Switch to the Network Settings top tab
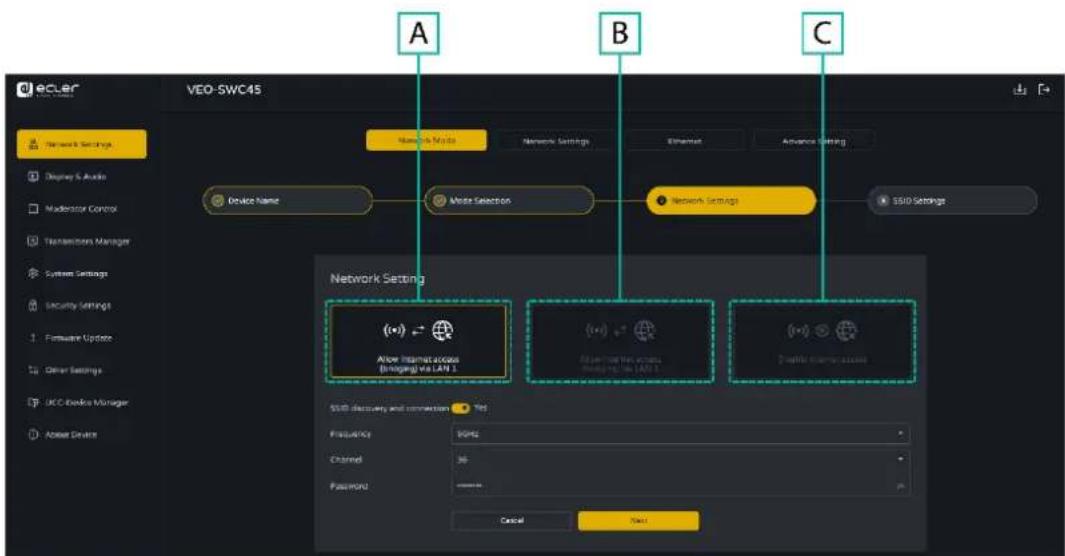 coord(556,141)
